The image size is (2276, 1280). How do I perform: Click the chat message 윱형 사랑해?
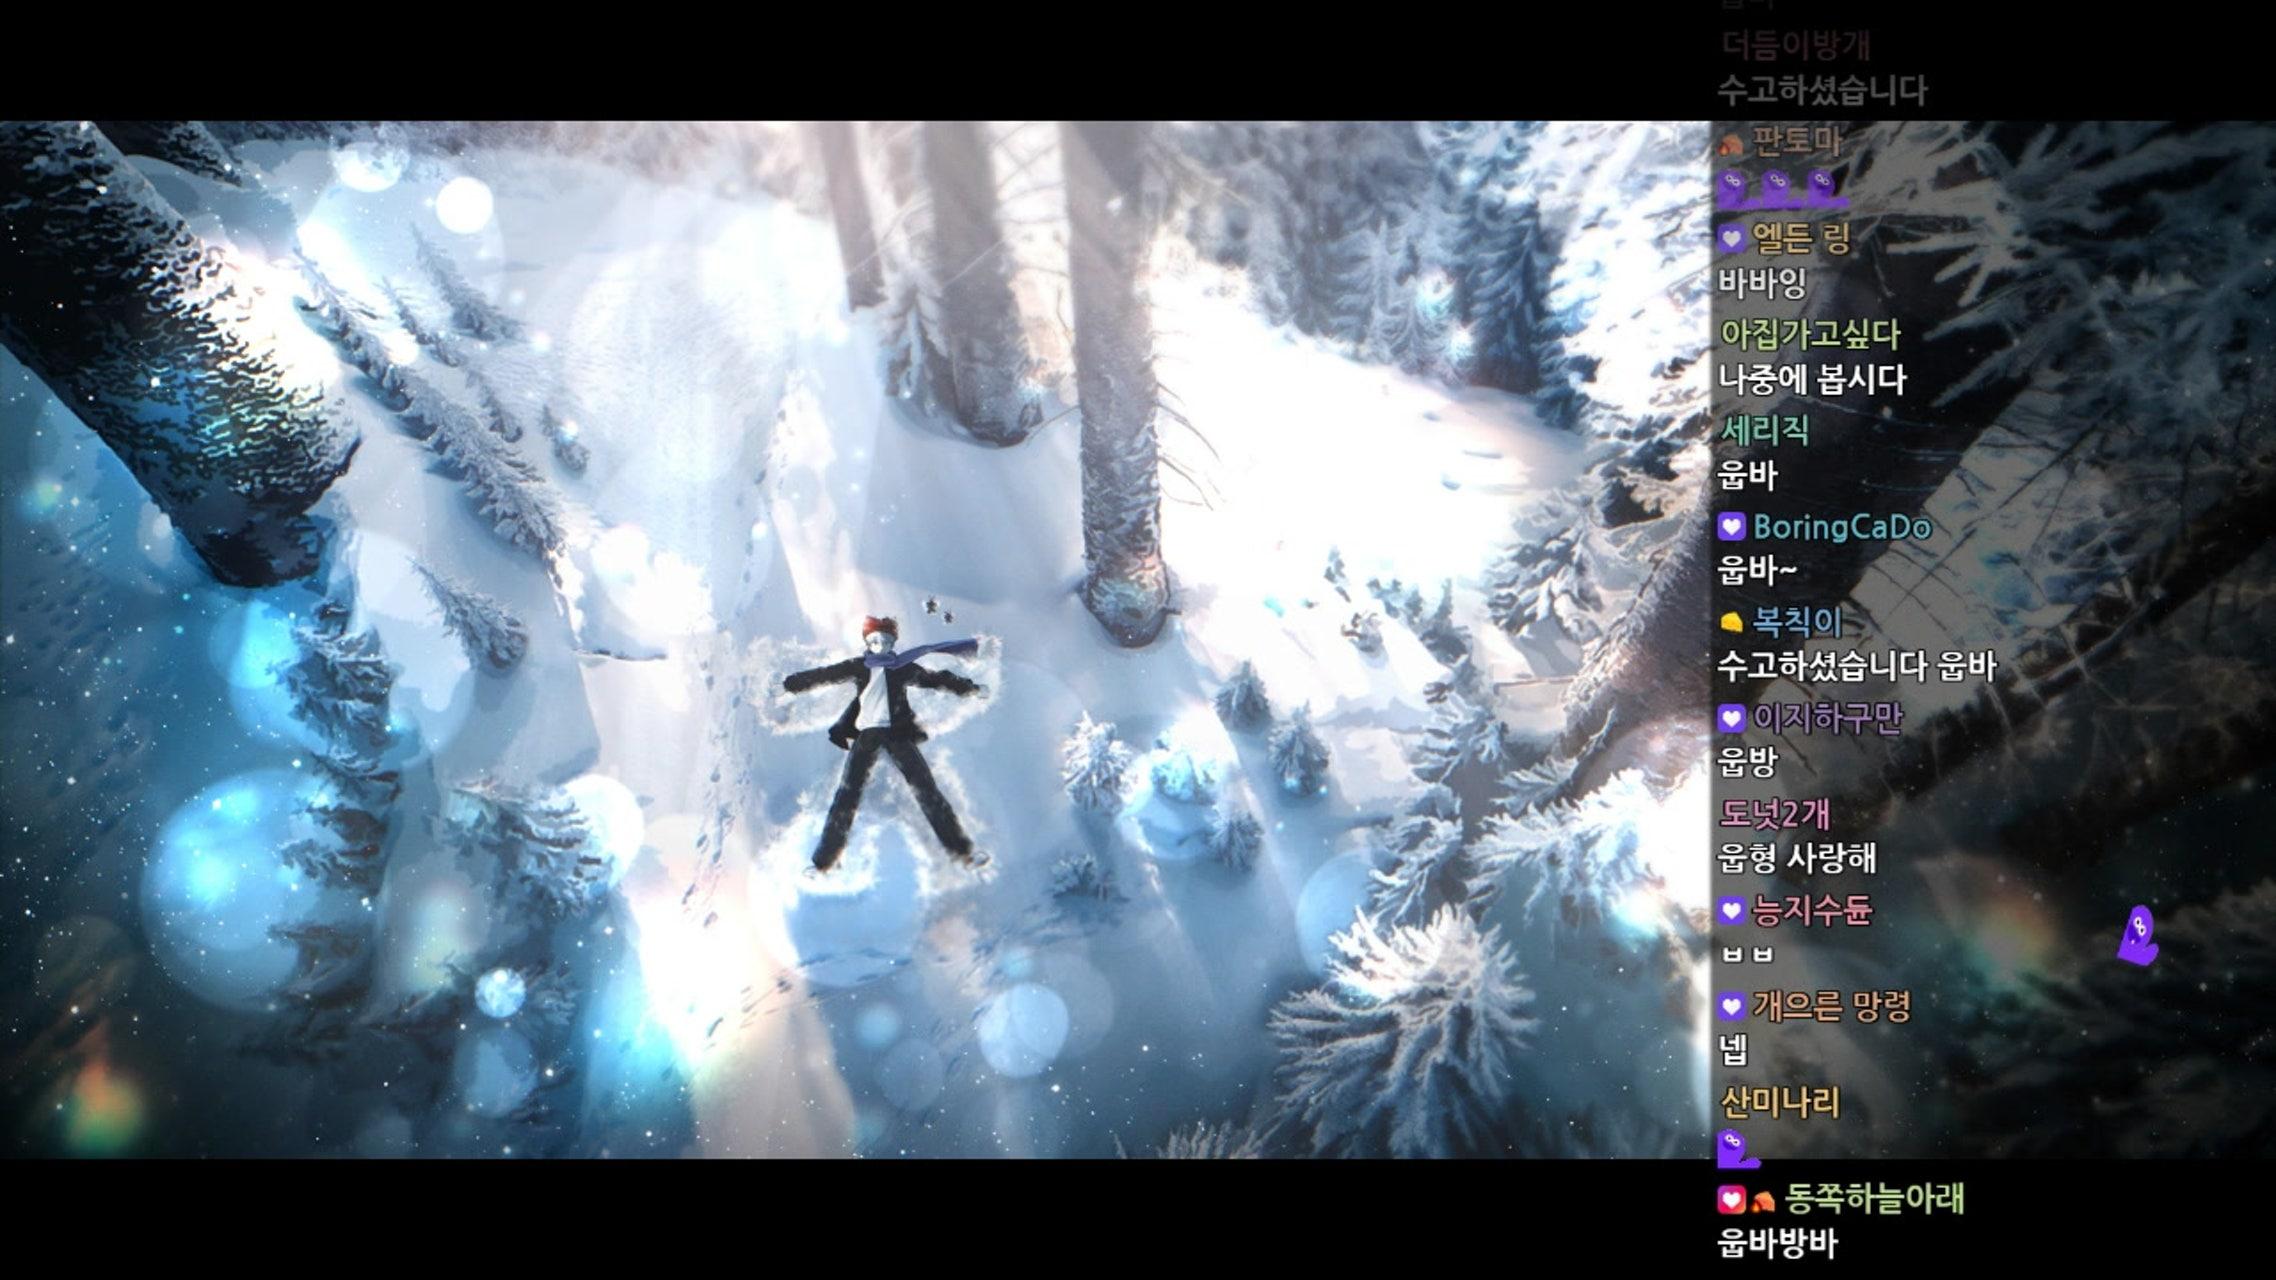pos(1797,858)
